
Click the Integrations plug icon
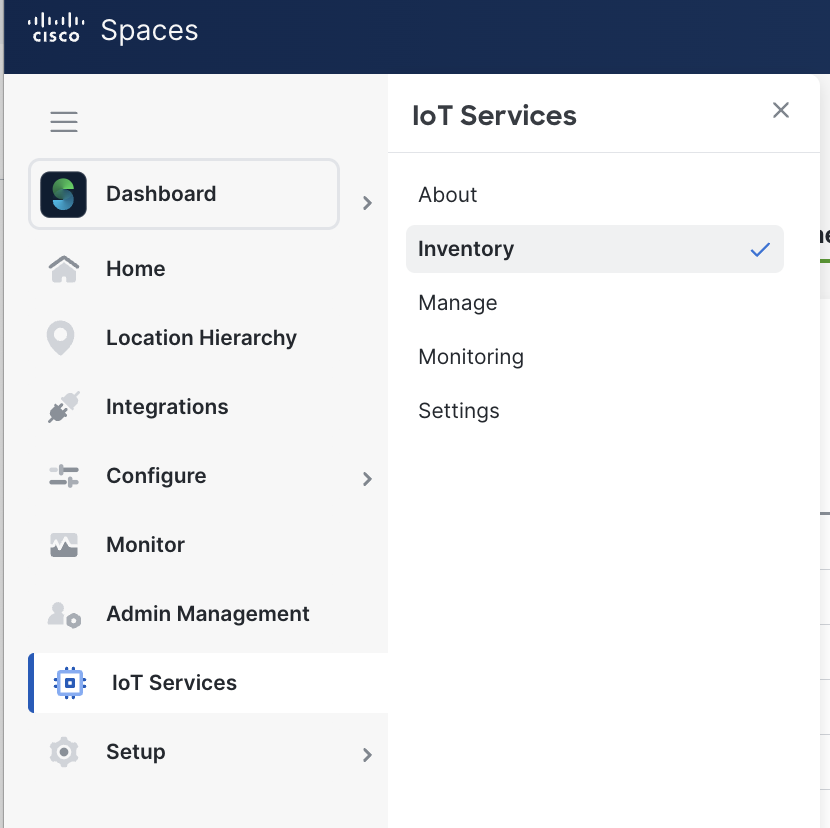coord(64,407)
